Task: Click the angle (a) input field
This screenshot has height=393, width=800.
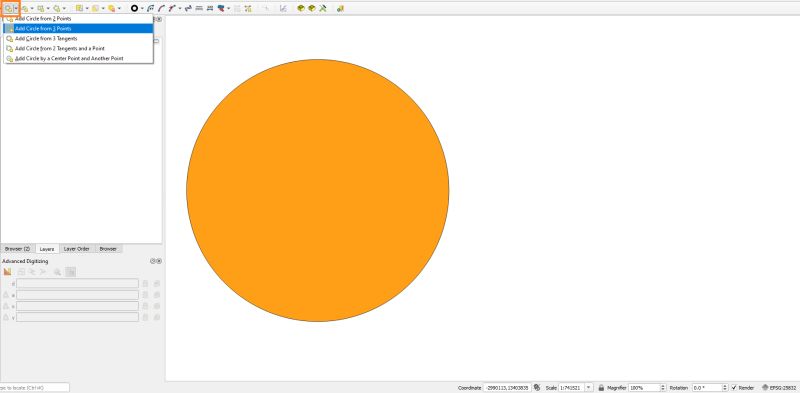Action: [77, 295]
